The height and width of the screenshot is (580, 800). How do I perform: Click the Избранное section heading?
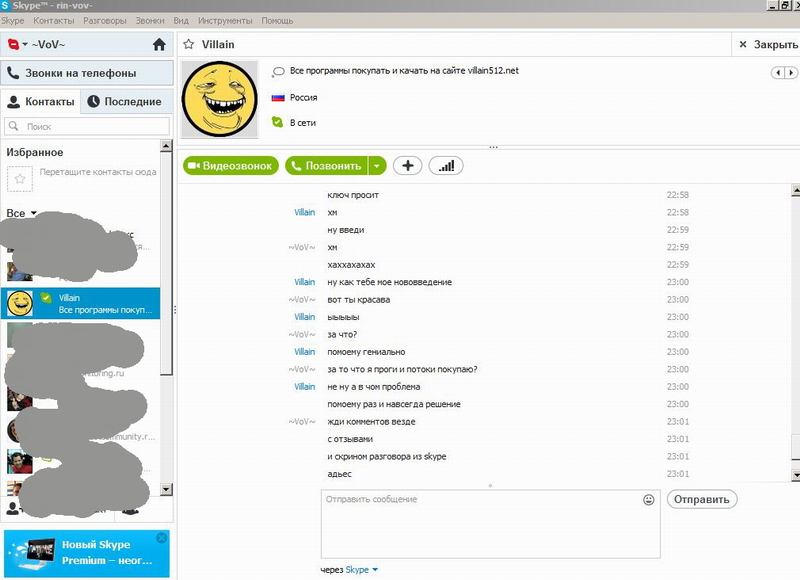tap(35, 153)
